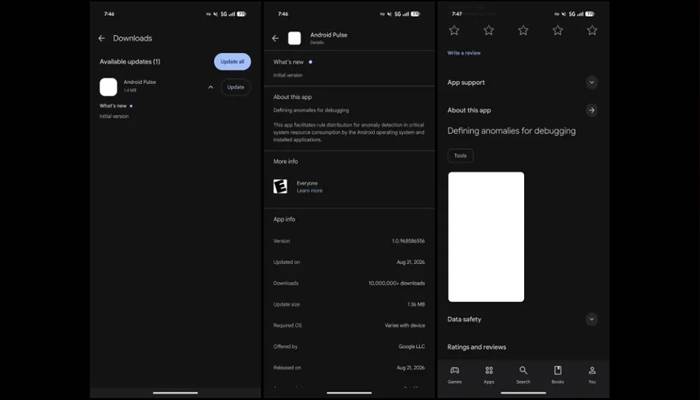Select the Update size row
The image size is (700, 400).
[x=349, y=304]
